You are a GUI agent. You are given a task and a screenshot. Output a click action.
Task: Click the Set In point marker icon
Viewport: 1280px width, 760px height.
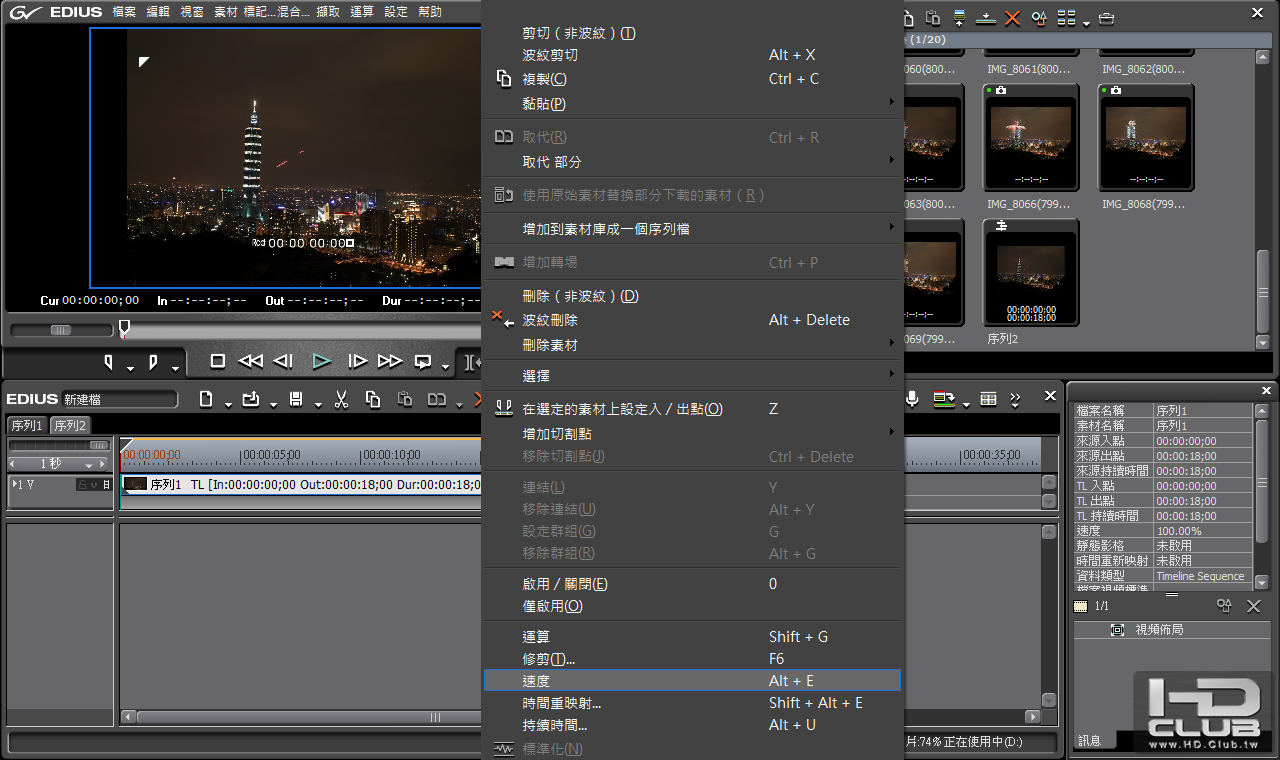pyautogui.click(x=109, y=361)
